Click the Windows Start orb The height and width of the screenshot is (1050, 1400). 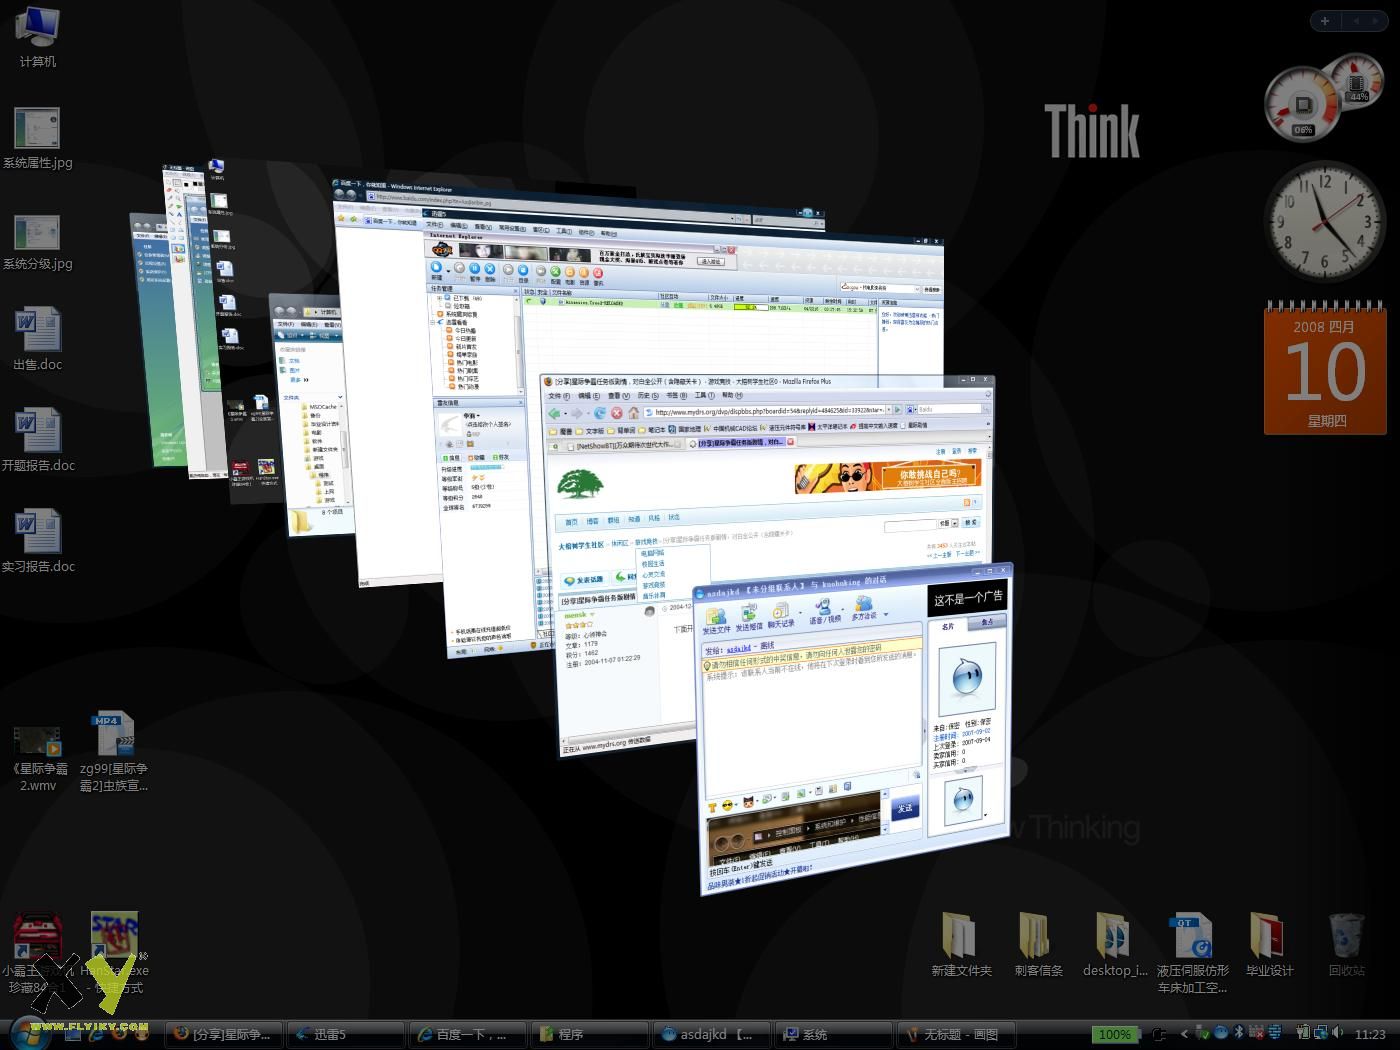30,1033
